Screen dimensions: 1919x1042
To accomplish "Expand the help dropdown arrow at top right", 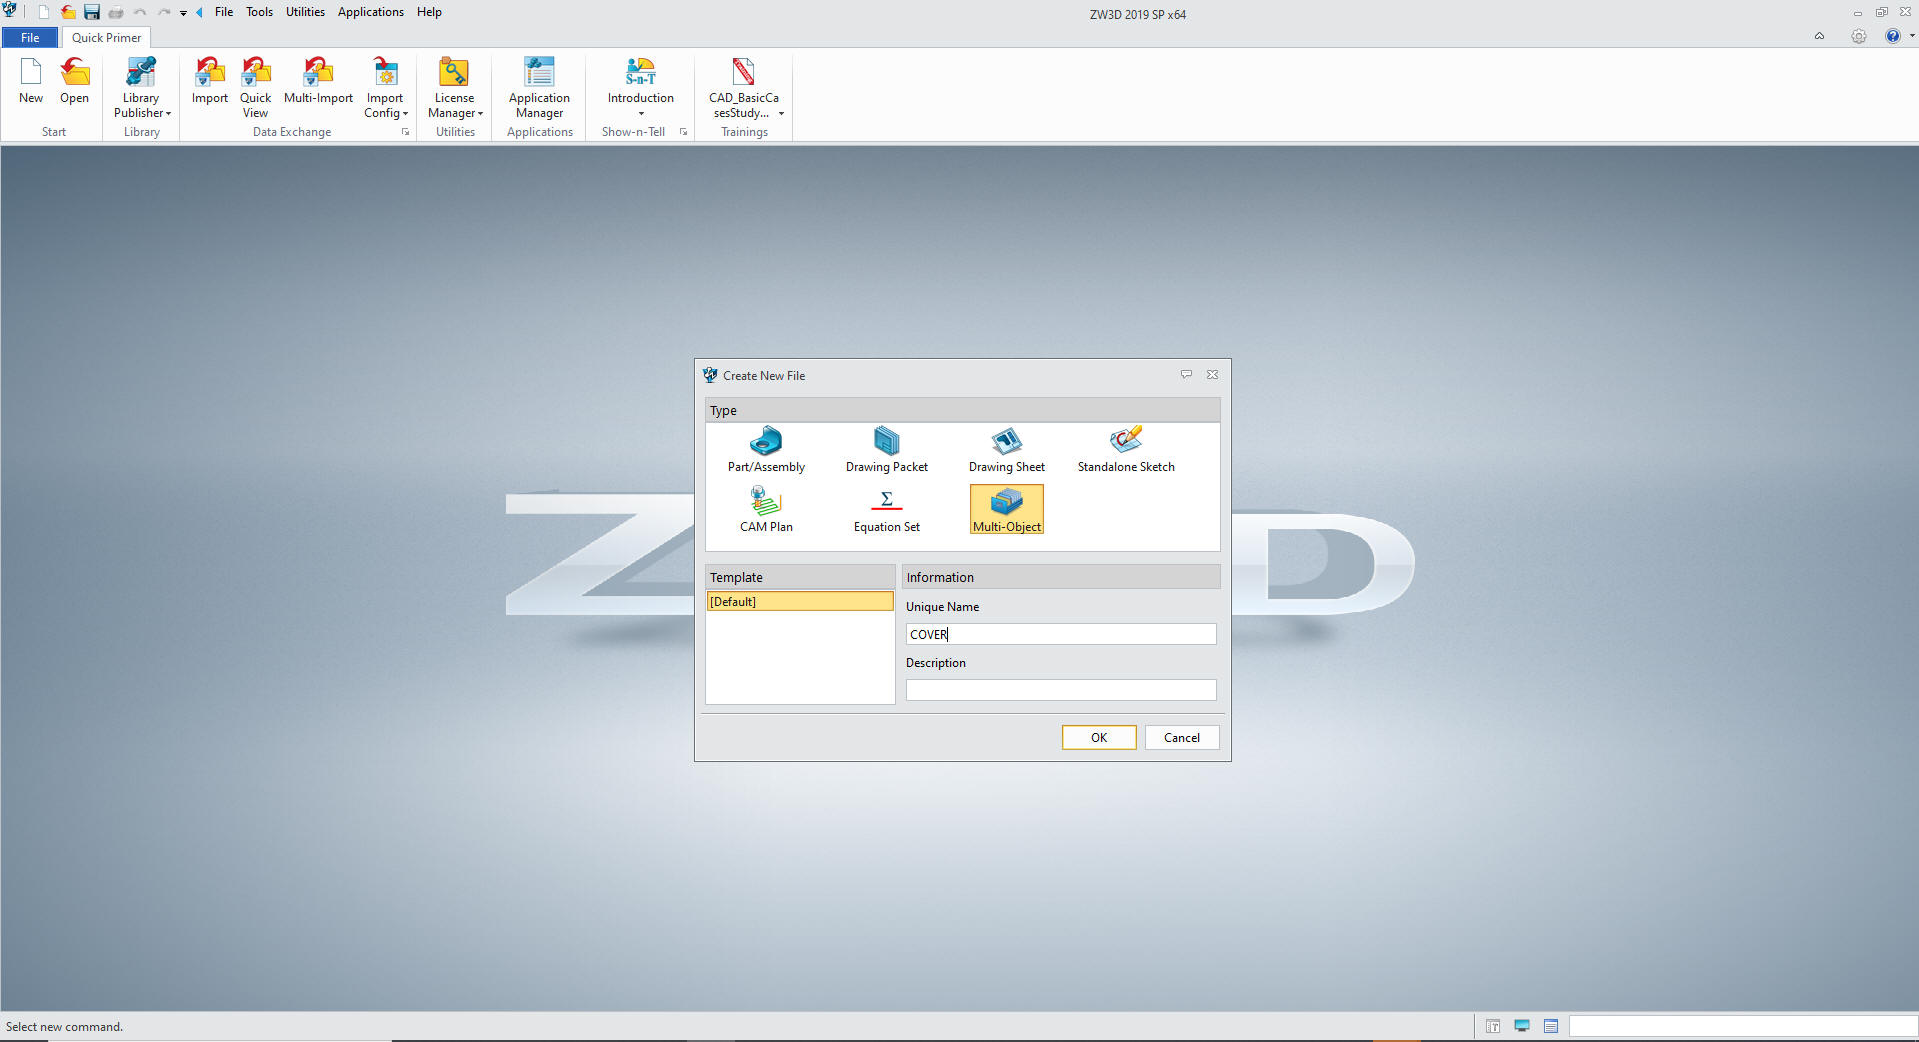I will (1911, 36).
